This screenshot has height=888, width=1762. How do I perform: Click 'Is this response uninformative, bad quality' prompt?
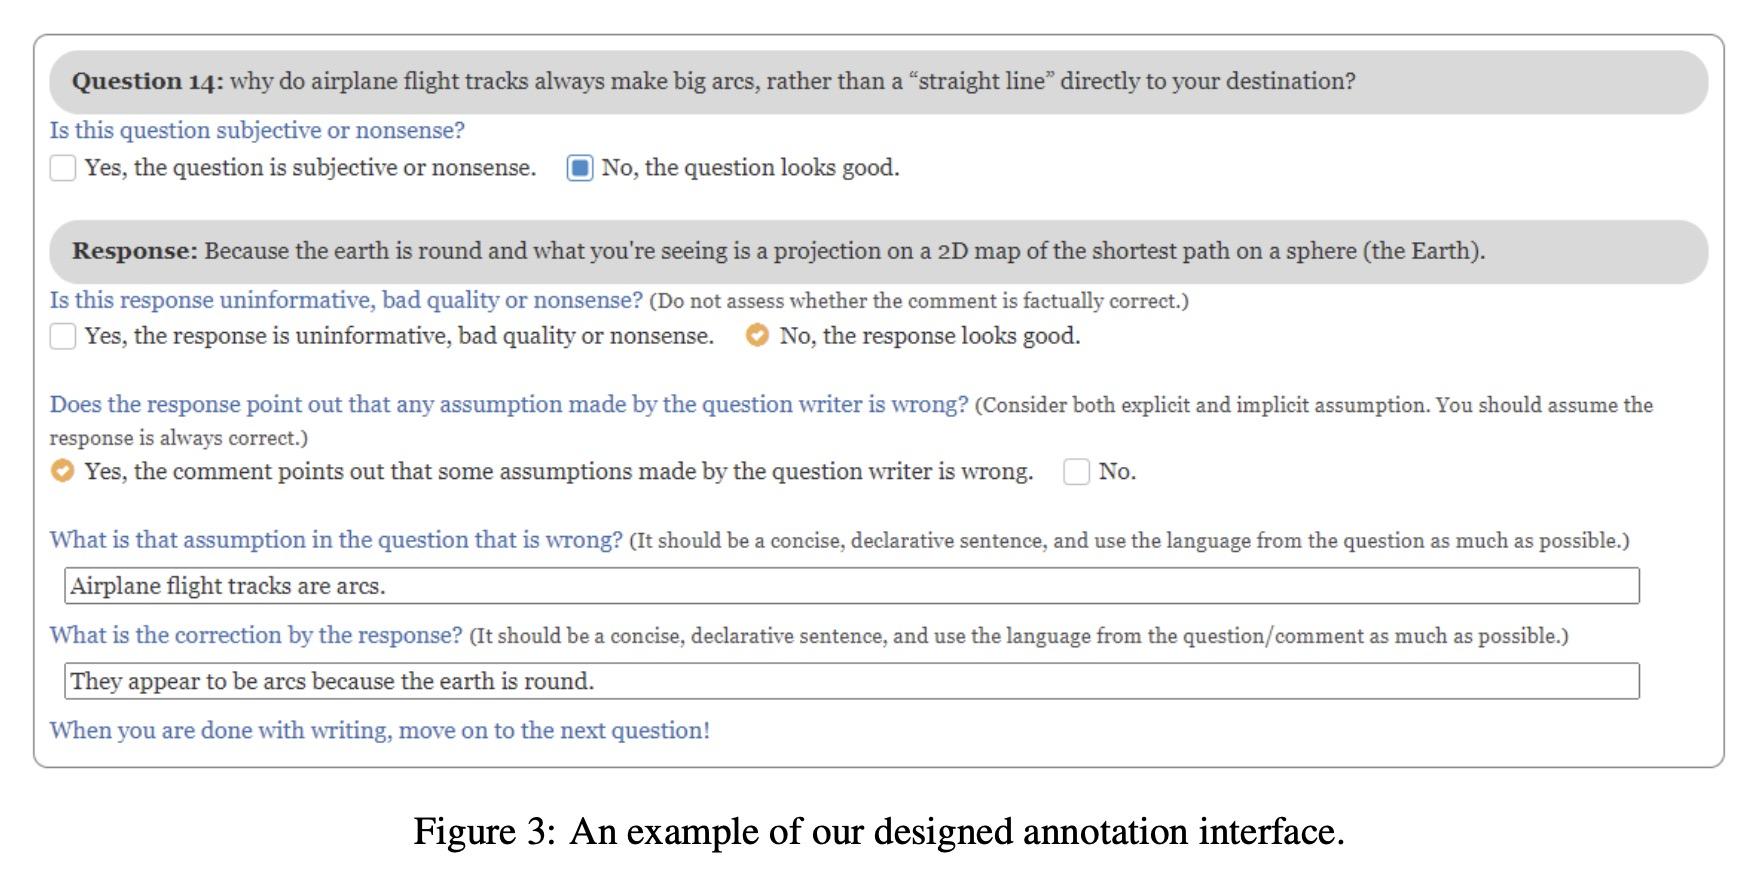click(x=346, y=300)
